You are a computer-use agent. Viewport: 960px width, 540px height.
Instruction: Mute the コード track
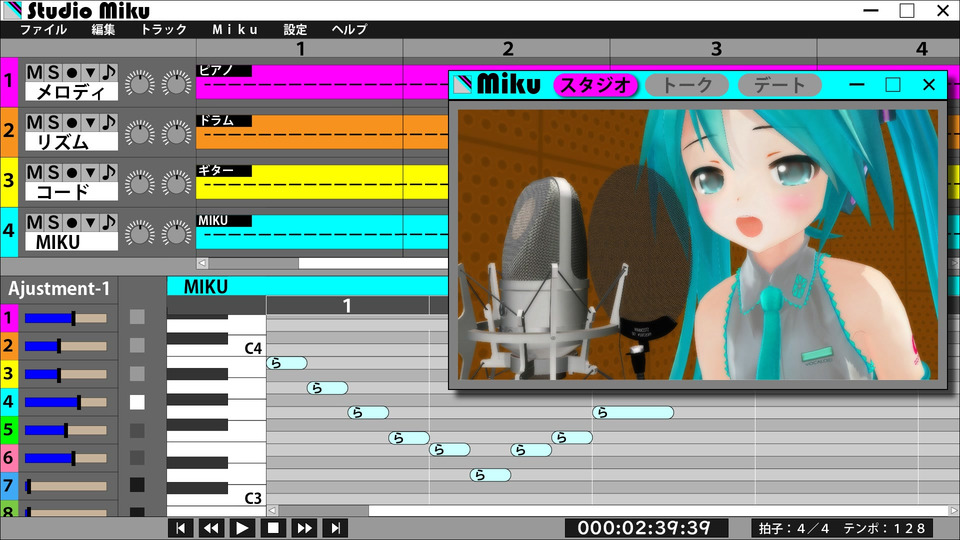35,172
